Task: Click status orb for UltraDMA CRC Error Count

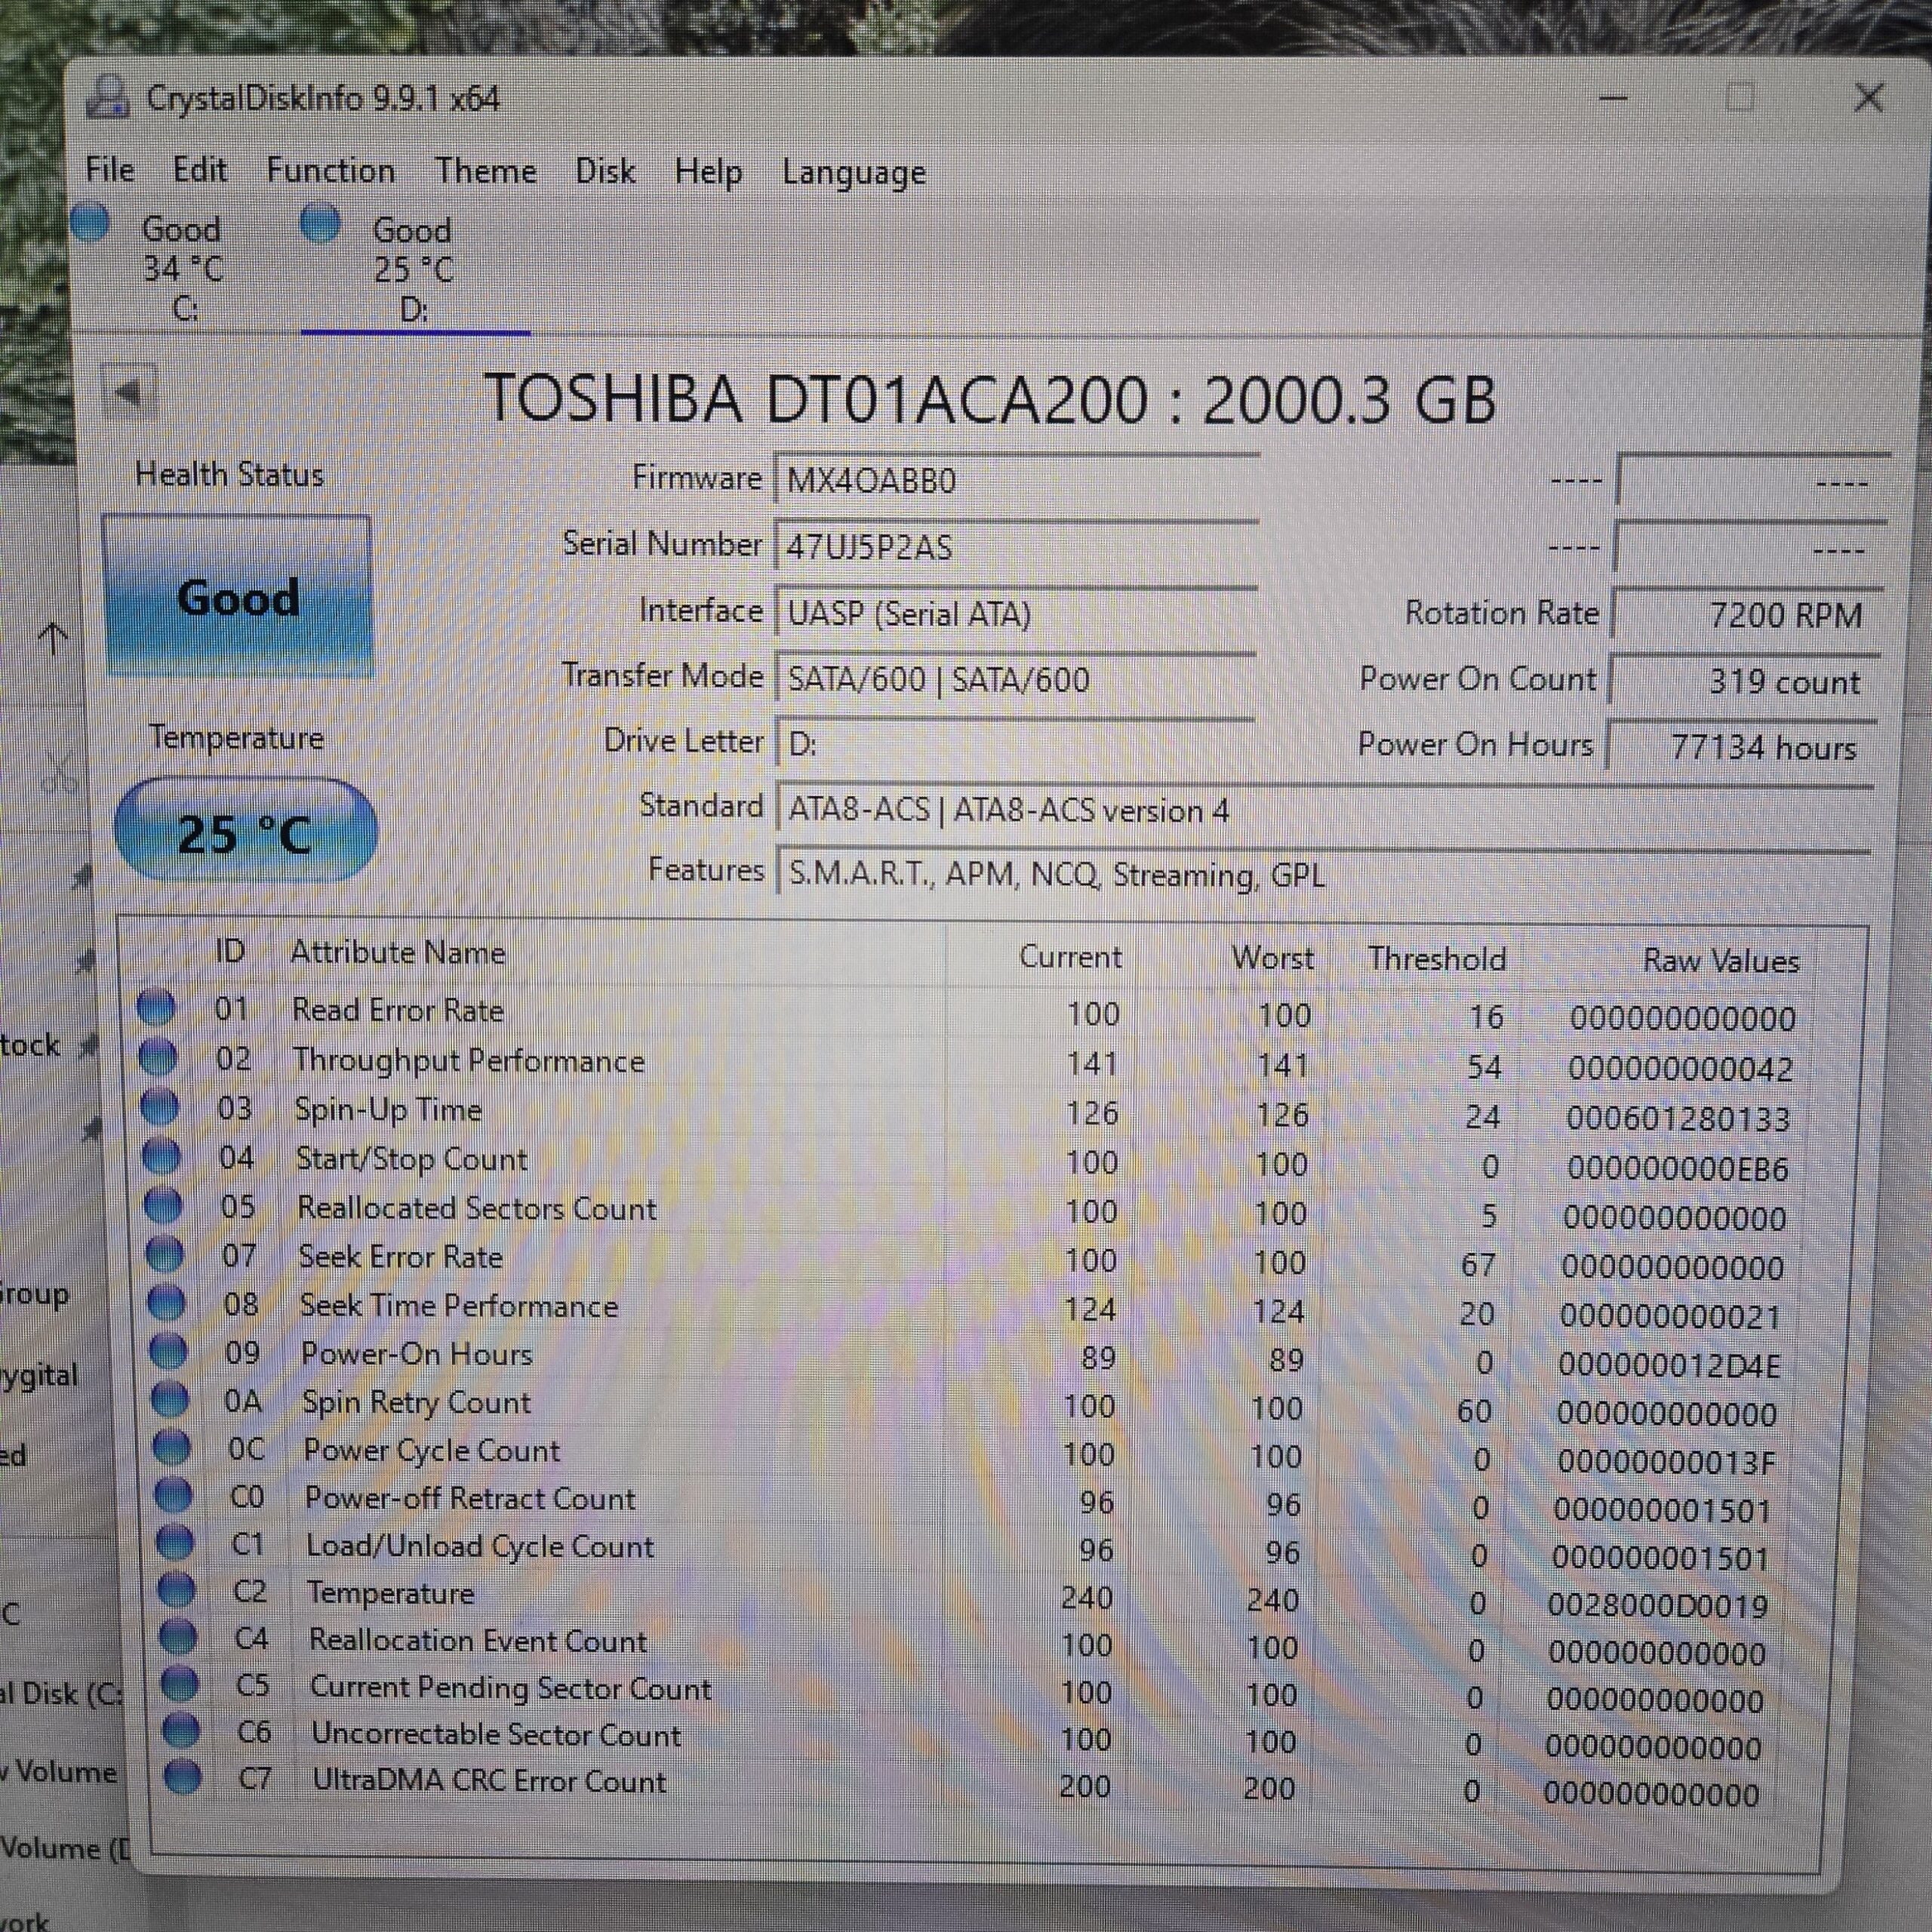Action: tap(183, 1779)
